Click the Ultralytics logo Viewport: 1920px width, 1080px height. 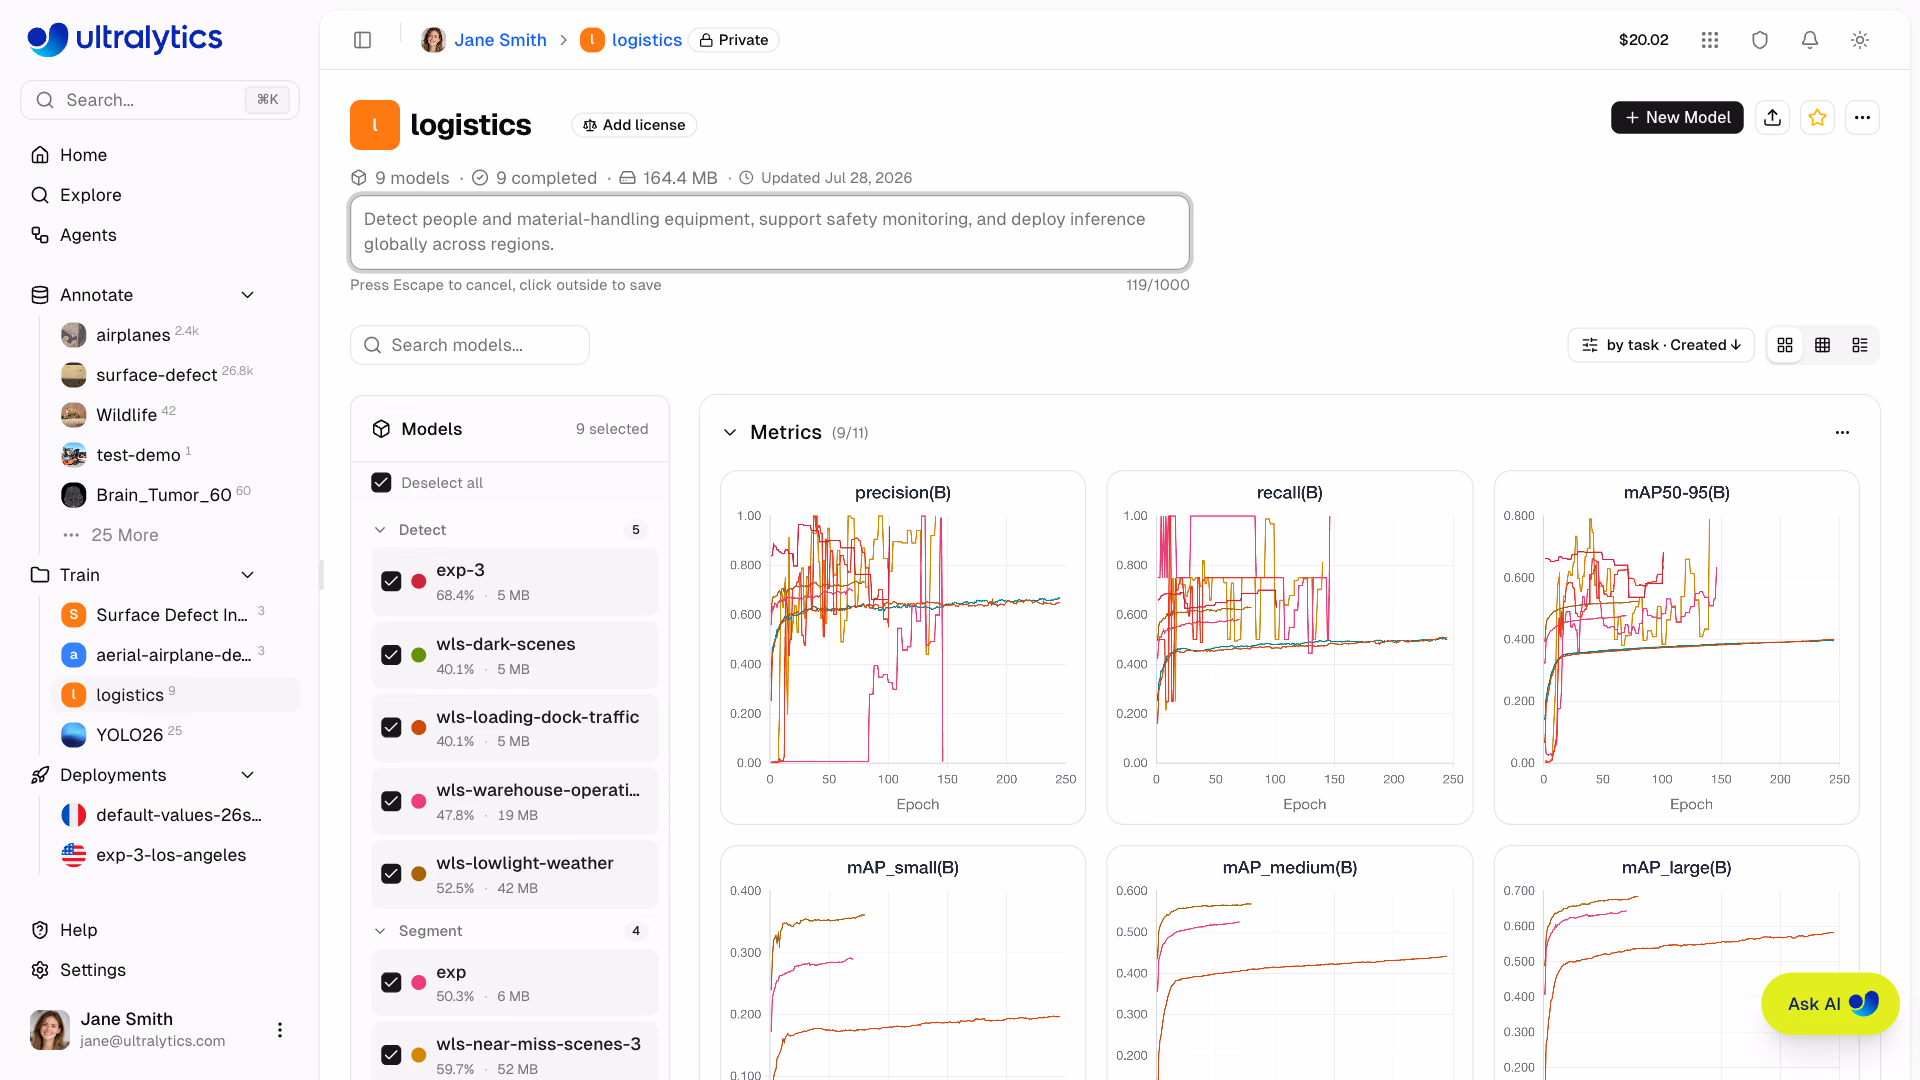click(x=125, y=38)
